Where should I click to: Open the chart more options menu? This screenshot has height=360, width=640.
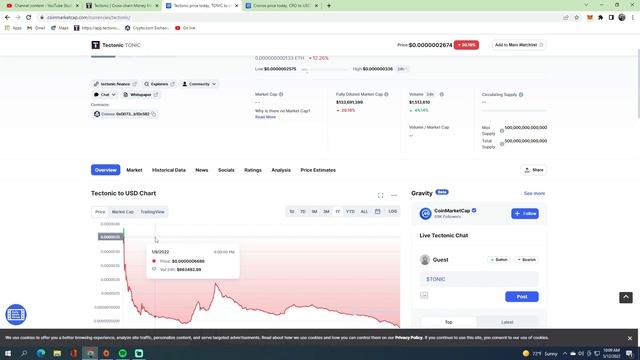tap(393, 196)
